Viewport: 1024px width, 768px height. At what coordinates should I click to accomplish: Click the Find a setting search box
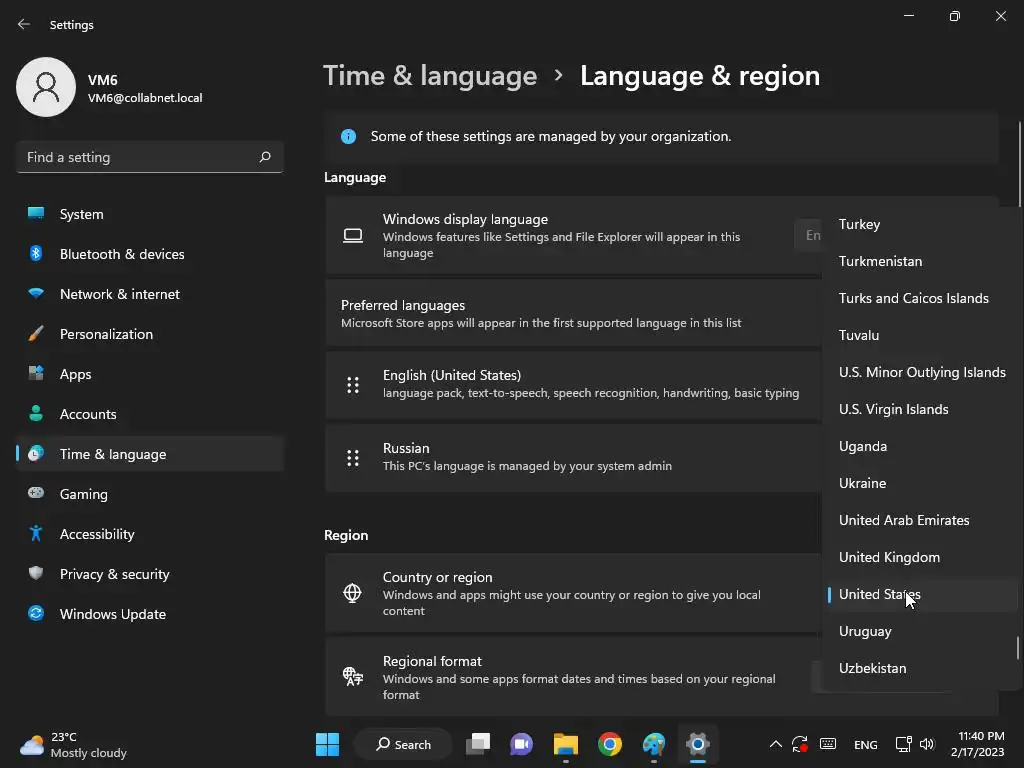tap(150, 157)
